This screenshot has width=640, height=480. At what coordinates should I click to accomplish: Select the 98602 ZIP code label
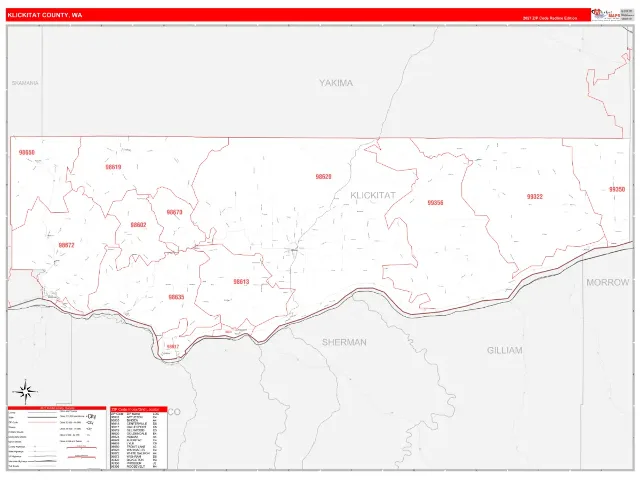138,225
